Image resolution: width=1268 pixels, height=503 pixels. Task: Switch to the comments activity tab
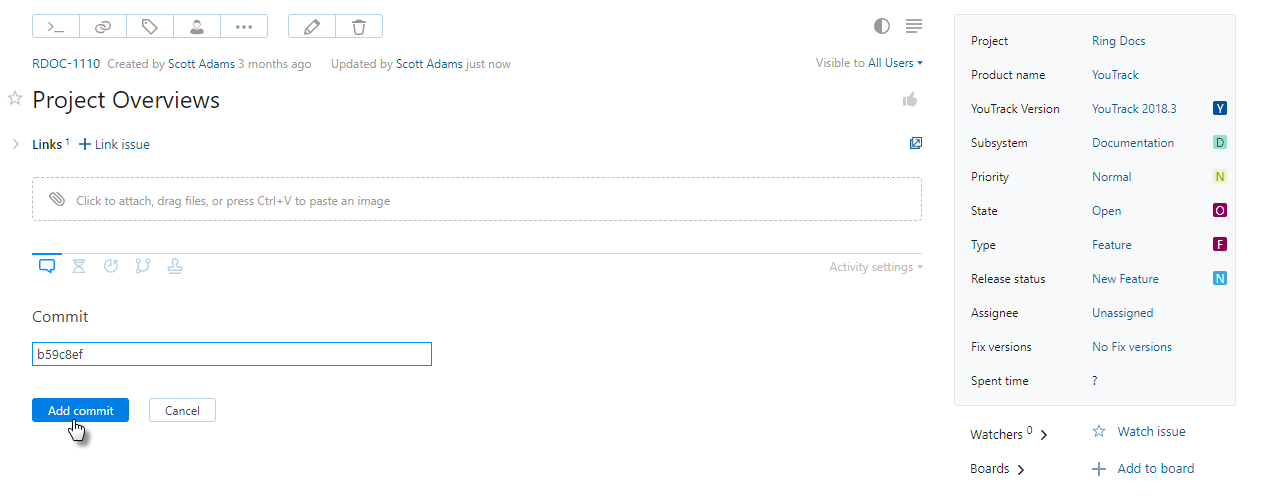point(47,266)
